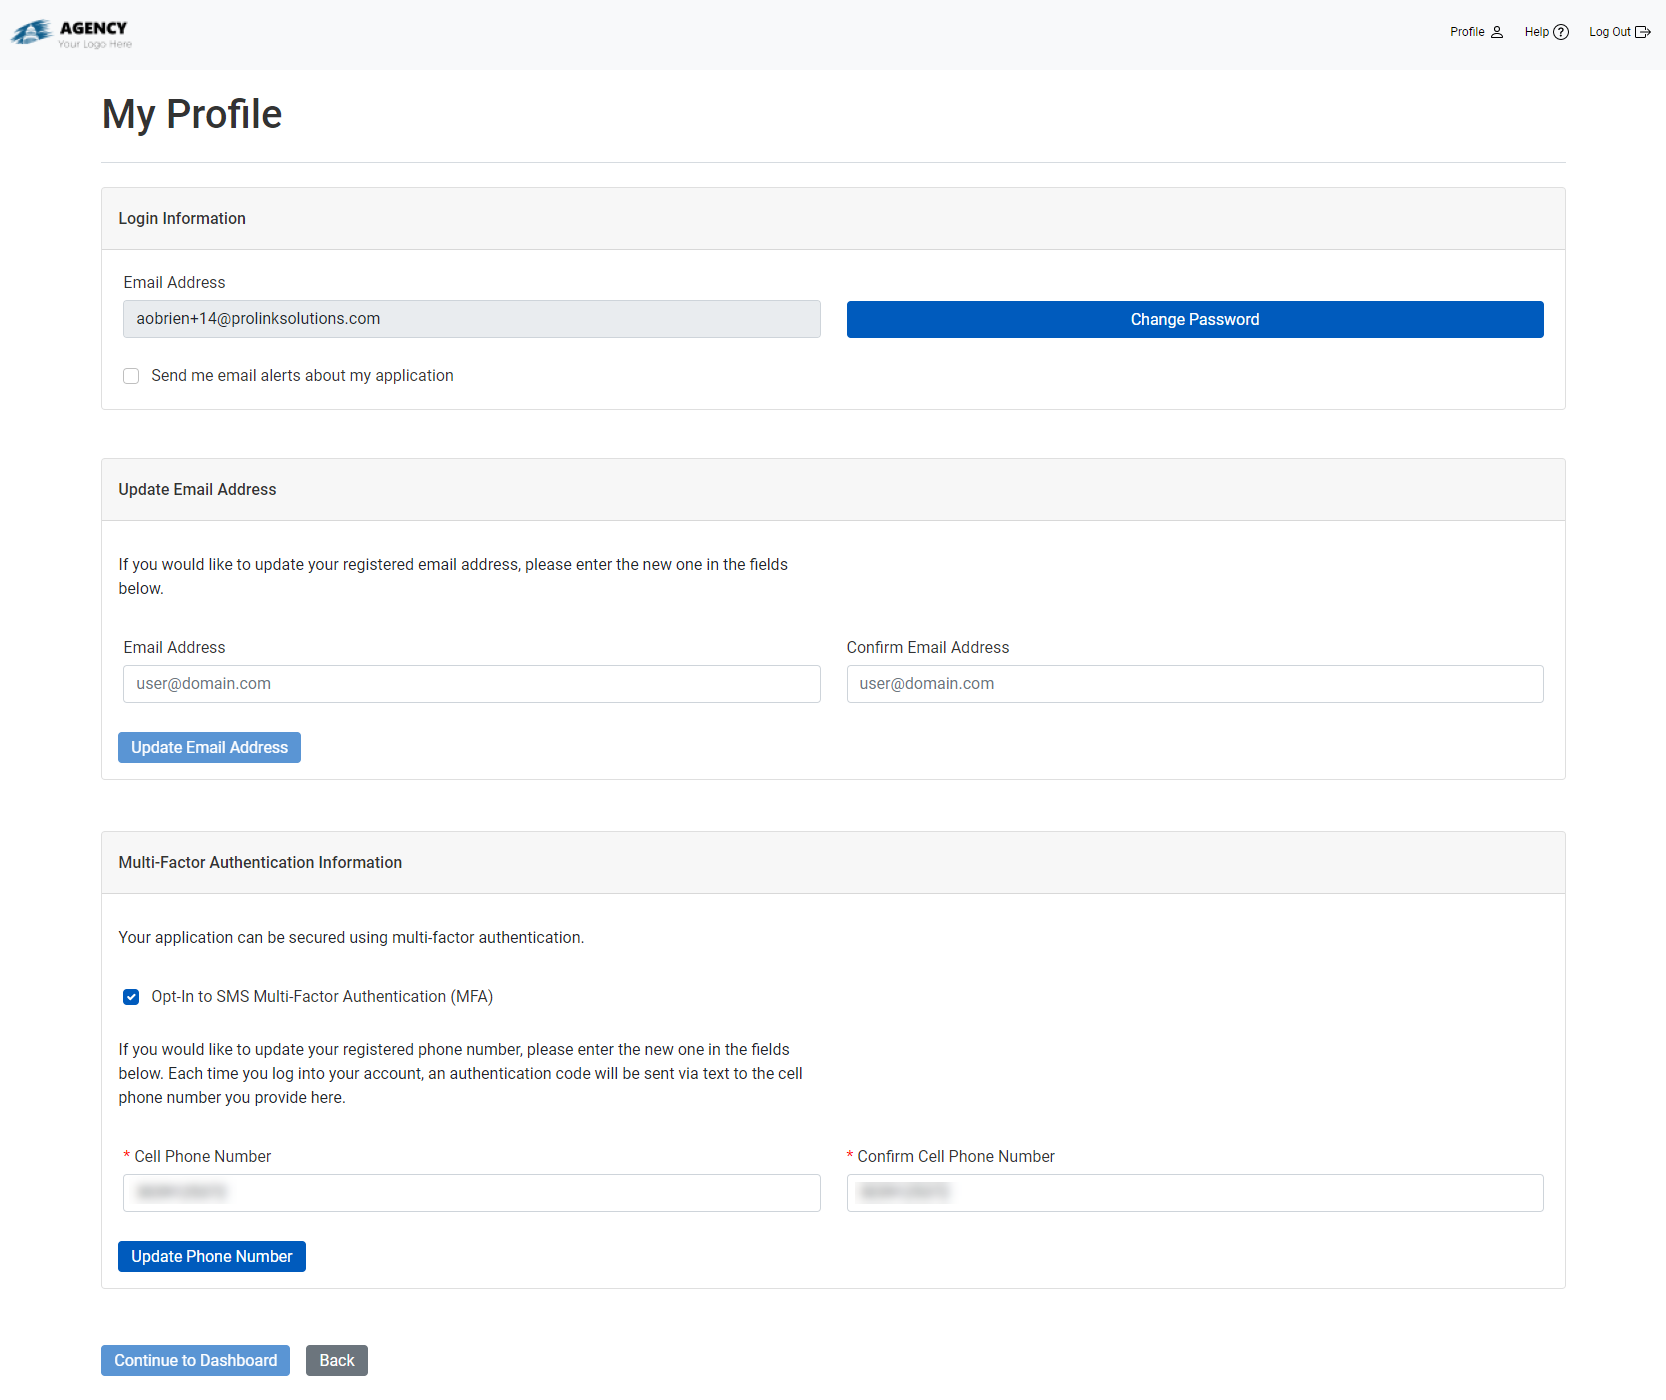Open the Help menu item

click(1538, 31)
